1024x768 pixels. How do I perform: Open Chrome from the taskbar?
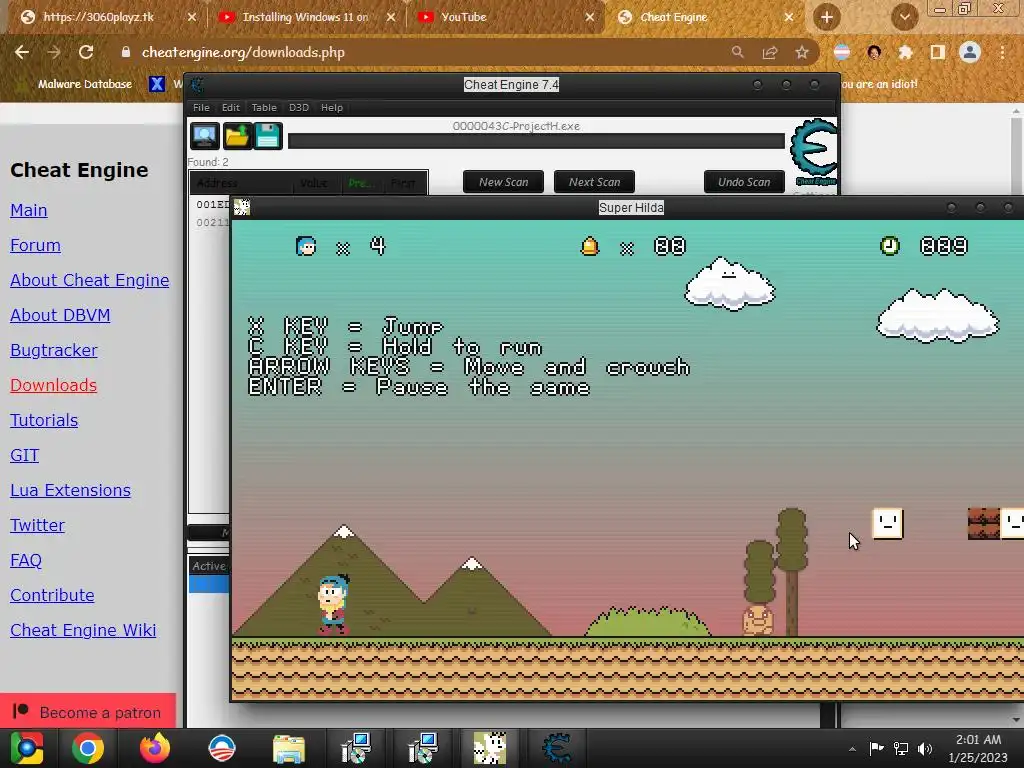88,748
